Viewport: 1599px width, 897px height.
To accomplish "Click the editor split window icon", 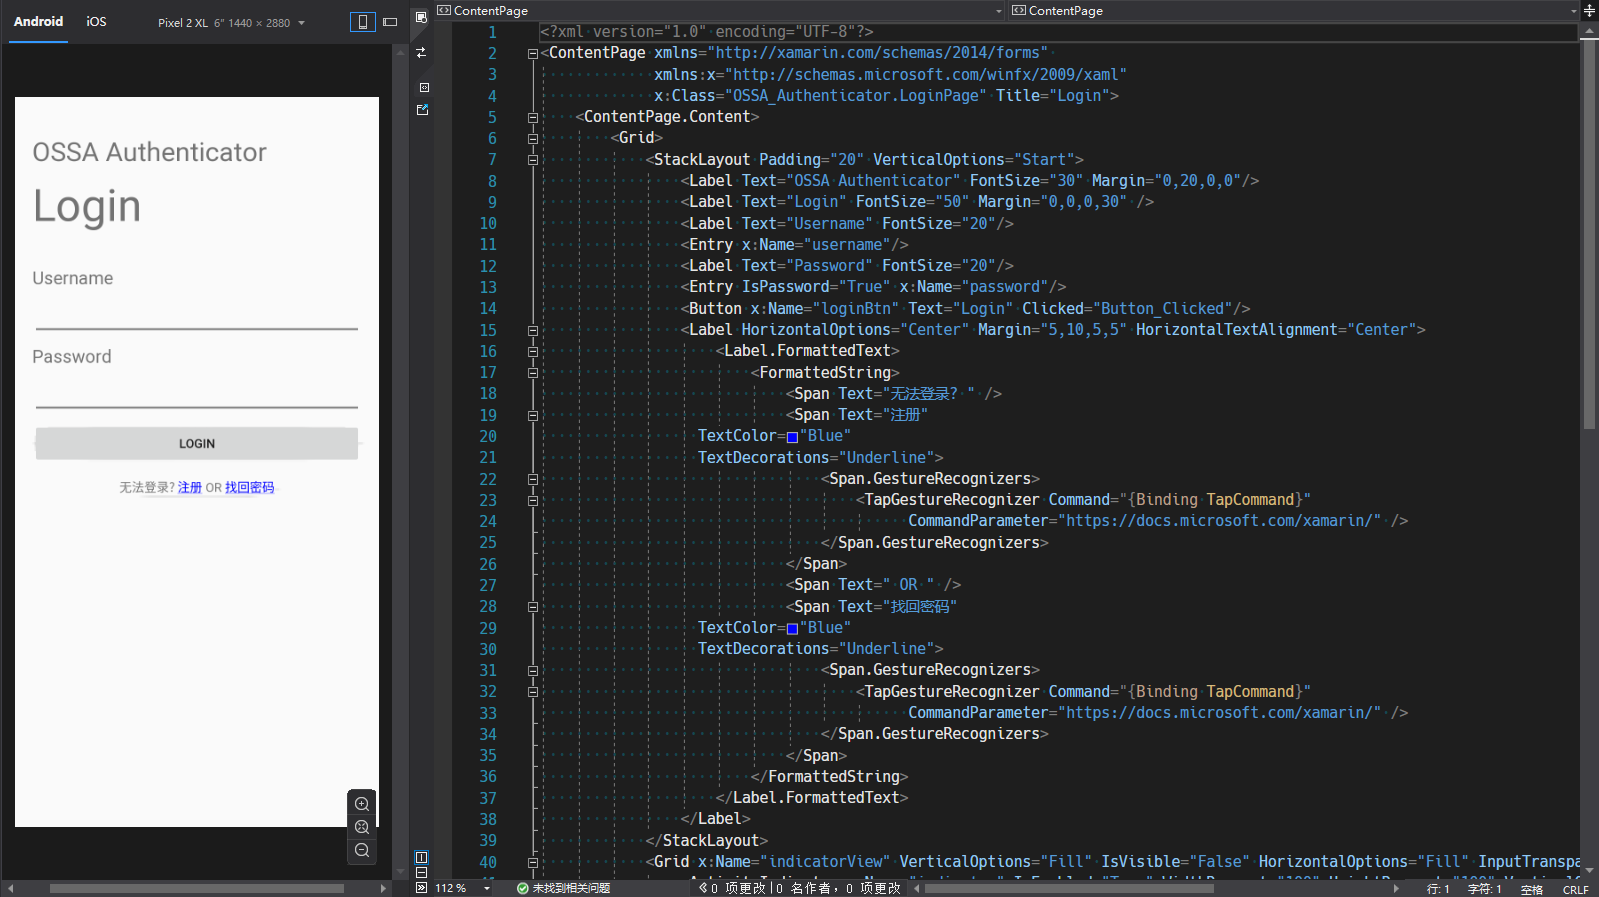I will click(x=1589, y=11).
